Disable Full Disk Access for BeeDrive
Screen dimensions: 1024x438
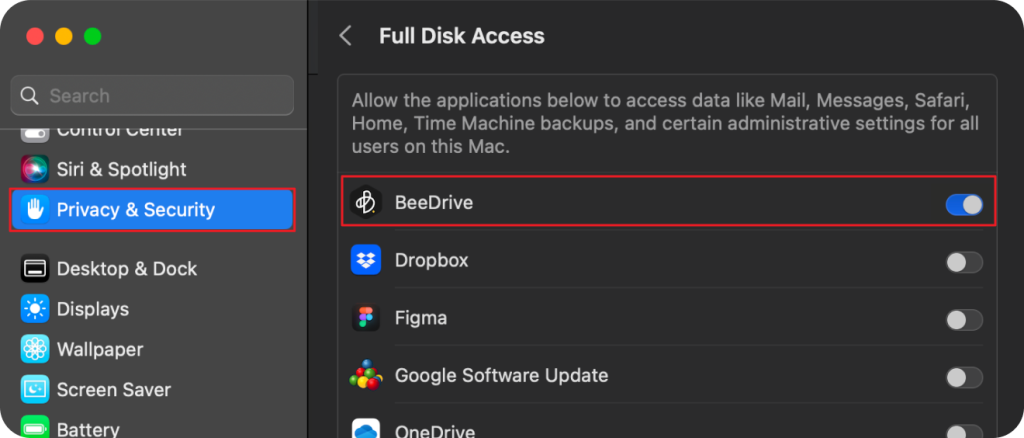[x=964, y=204]
